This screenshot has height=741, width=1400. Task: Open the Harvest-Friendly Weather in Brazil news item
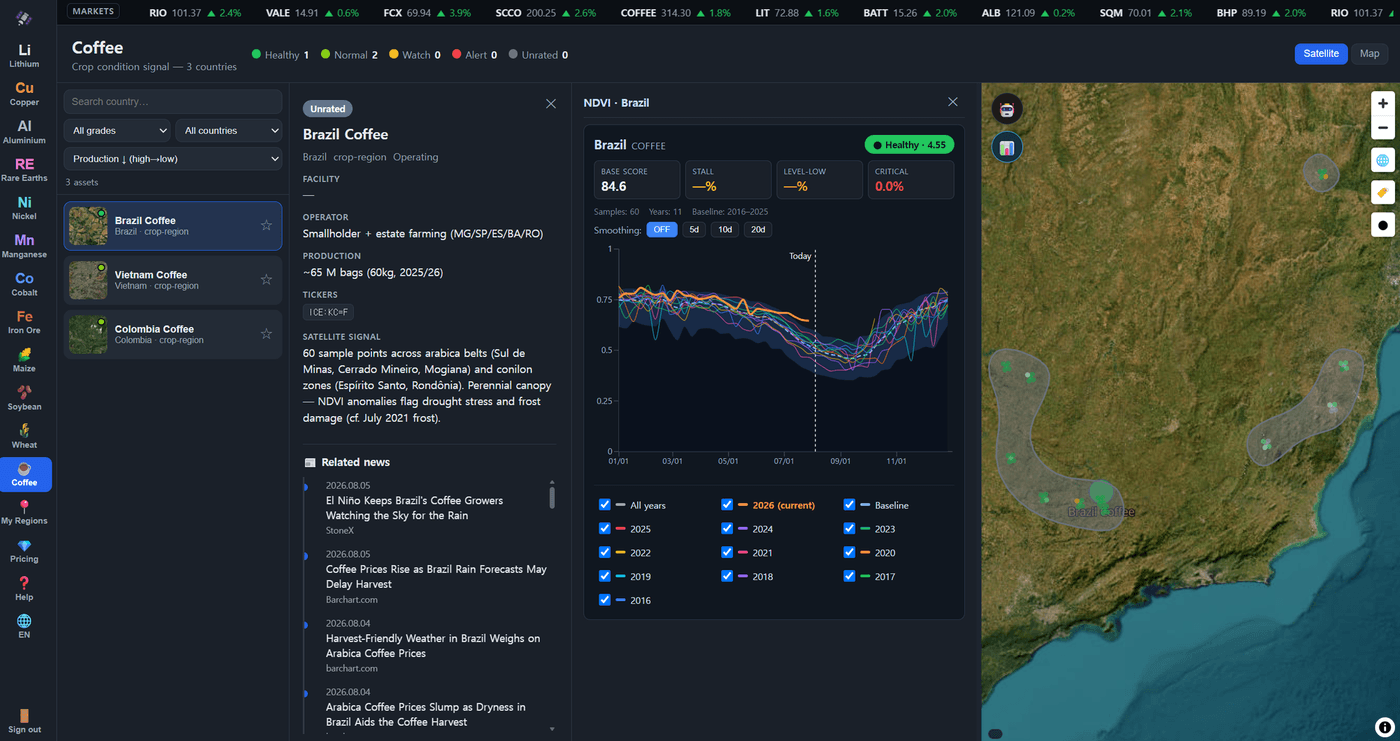point(433,646)
